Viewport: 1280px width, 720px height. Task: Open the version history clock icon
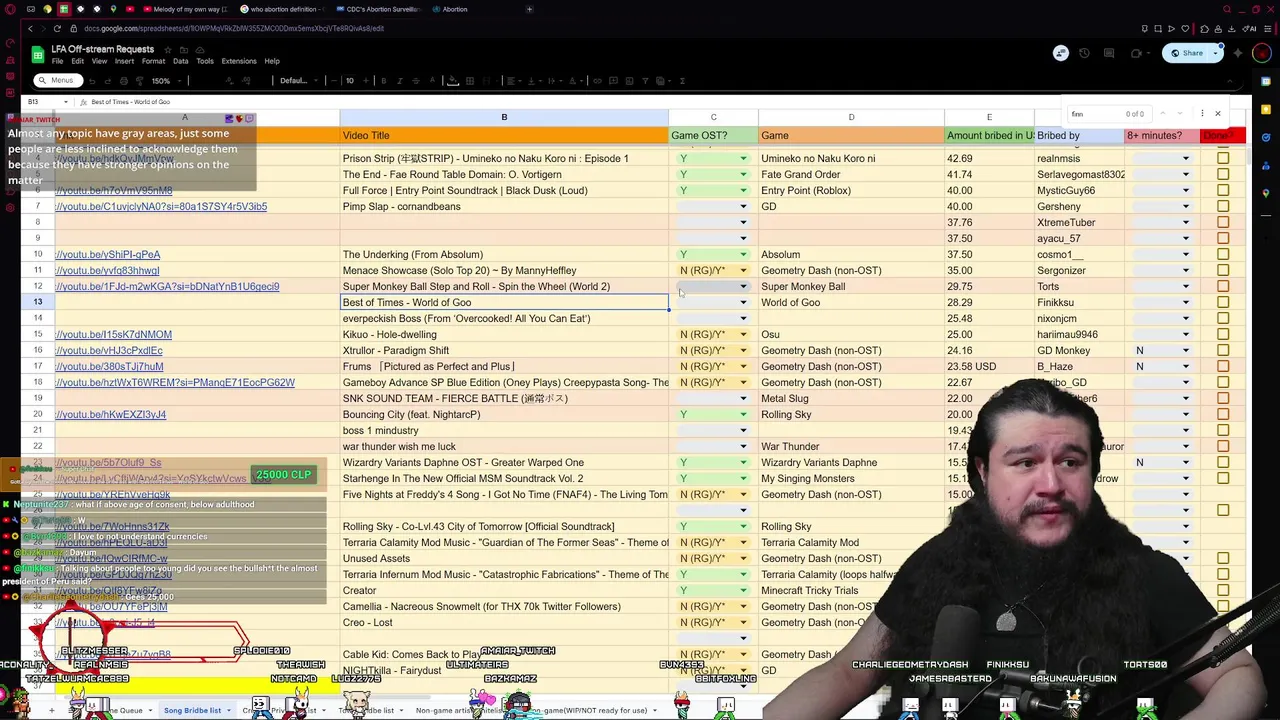tap(1084, 53)
